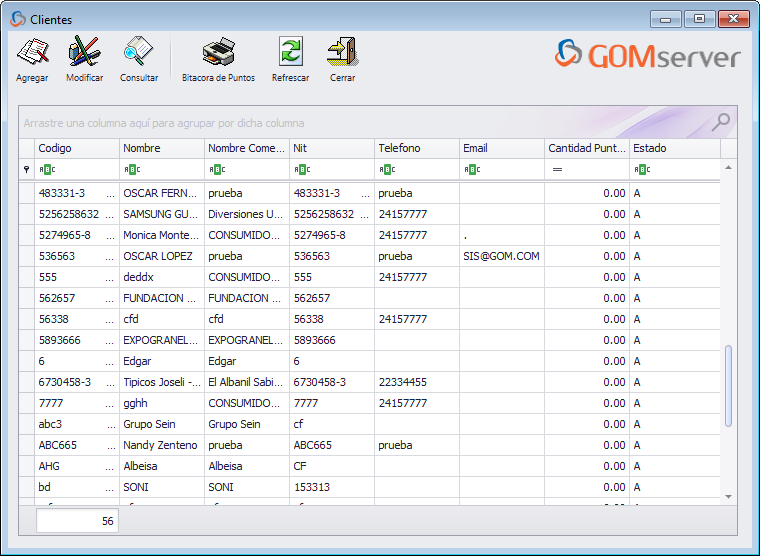
Task: Click the Telefono column filter ABC icon
Action: [x=387, y=169]
